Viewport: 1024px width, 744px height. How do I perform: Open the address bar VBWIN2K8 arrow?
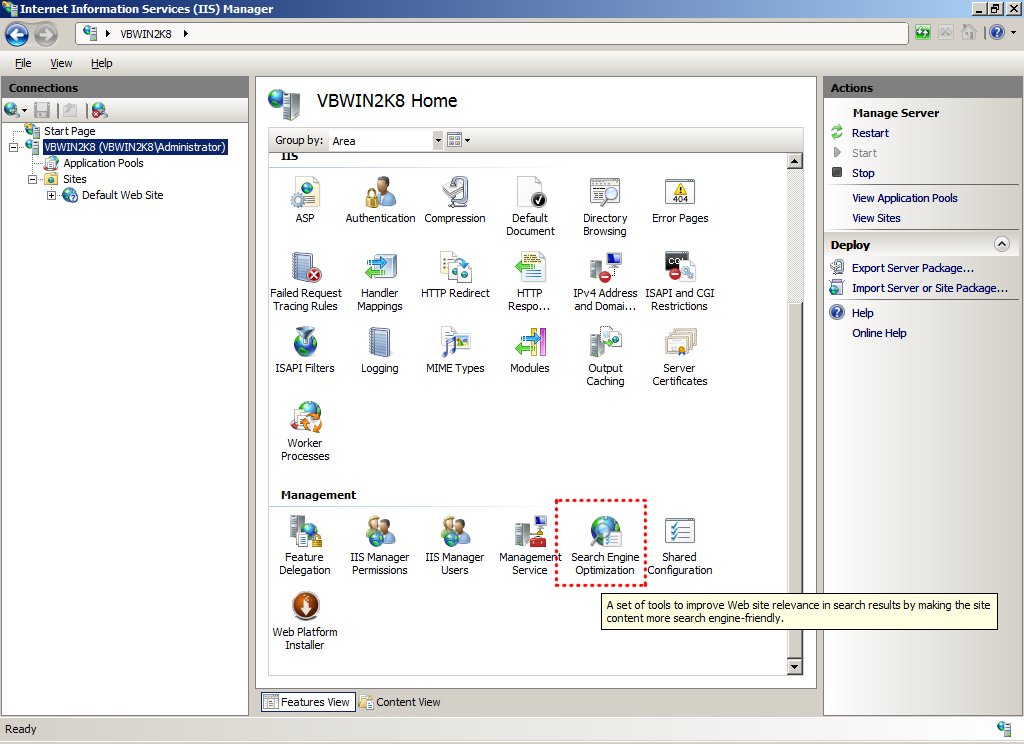tap(186, 34)
